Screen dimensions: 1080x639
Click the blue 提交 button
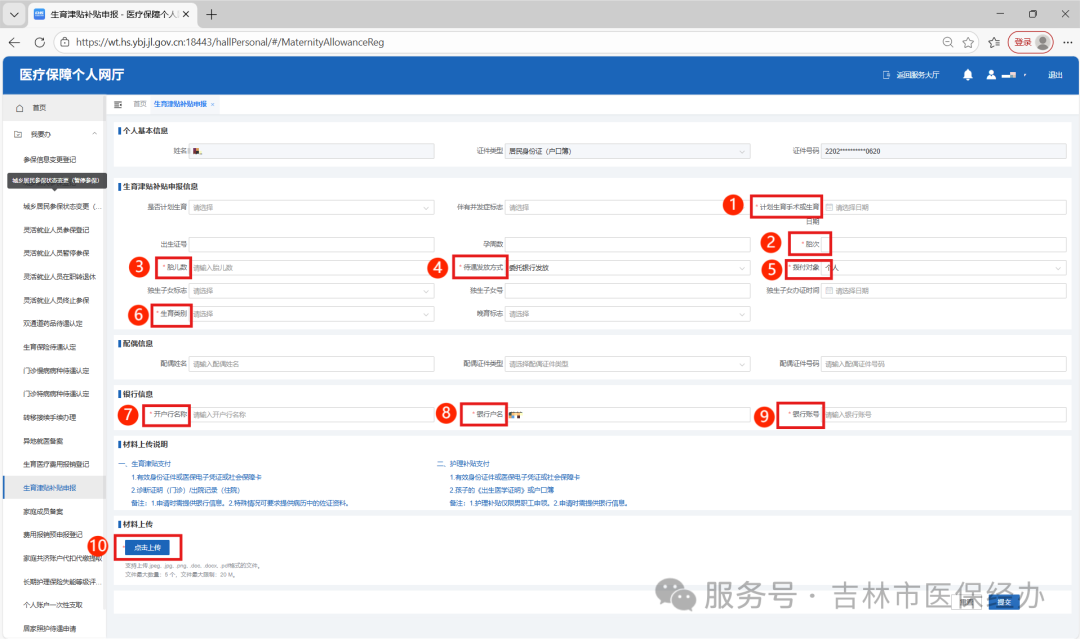tap(1004, 602)
